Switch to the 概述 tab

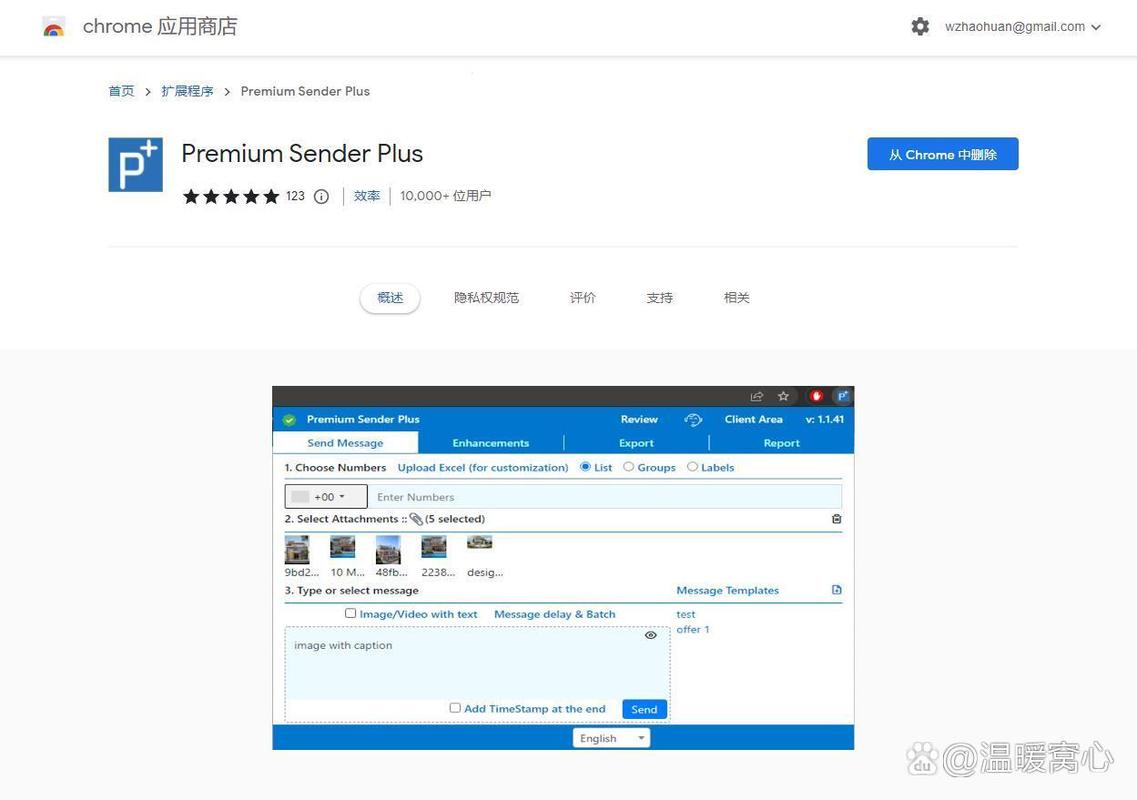click(x=390, y=298)
